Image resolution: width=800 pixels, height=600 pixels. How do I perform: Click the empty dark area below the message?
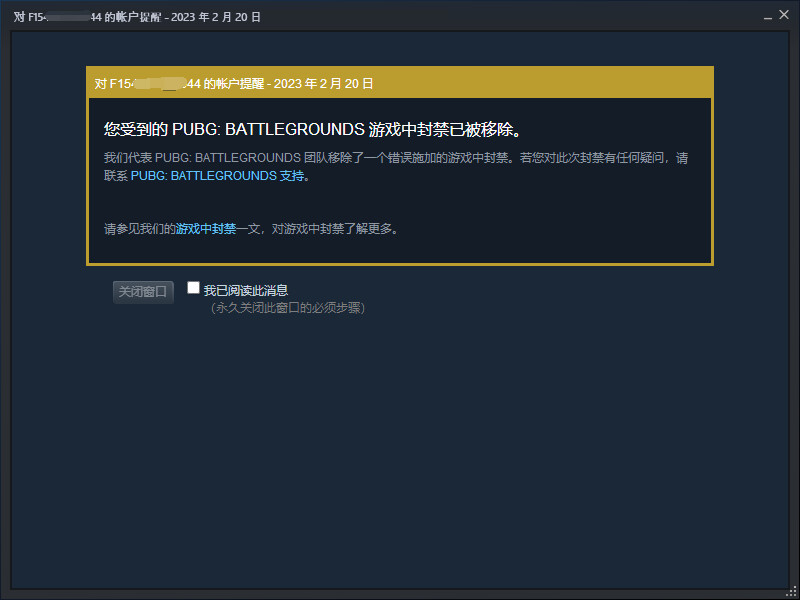(x=400, y=449)
